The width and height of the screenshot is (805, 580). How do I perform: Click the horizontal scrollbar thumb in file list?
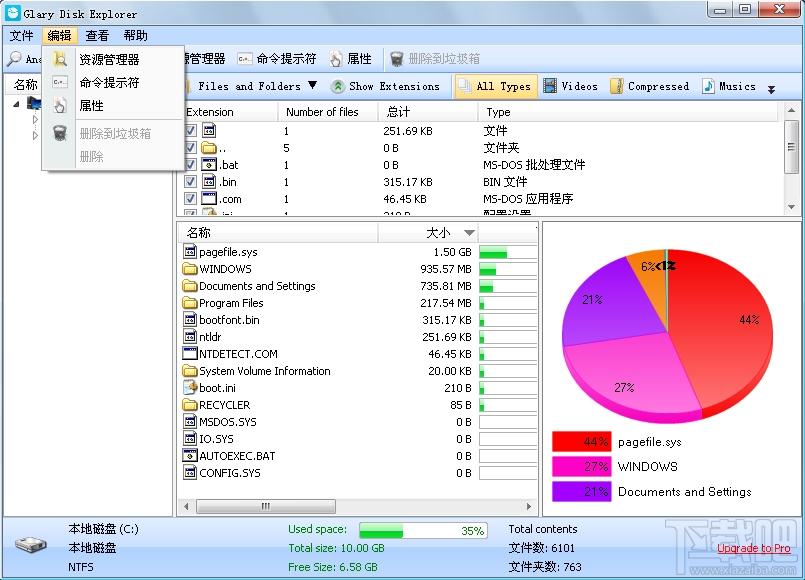click(266, 506)
